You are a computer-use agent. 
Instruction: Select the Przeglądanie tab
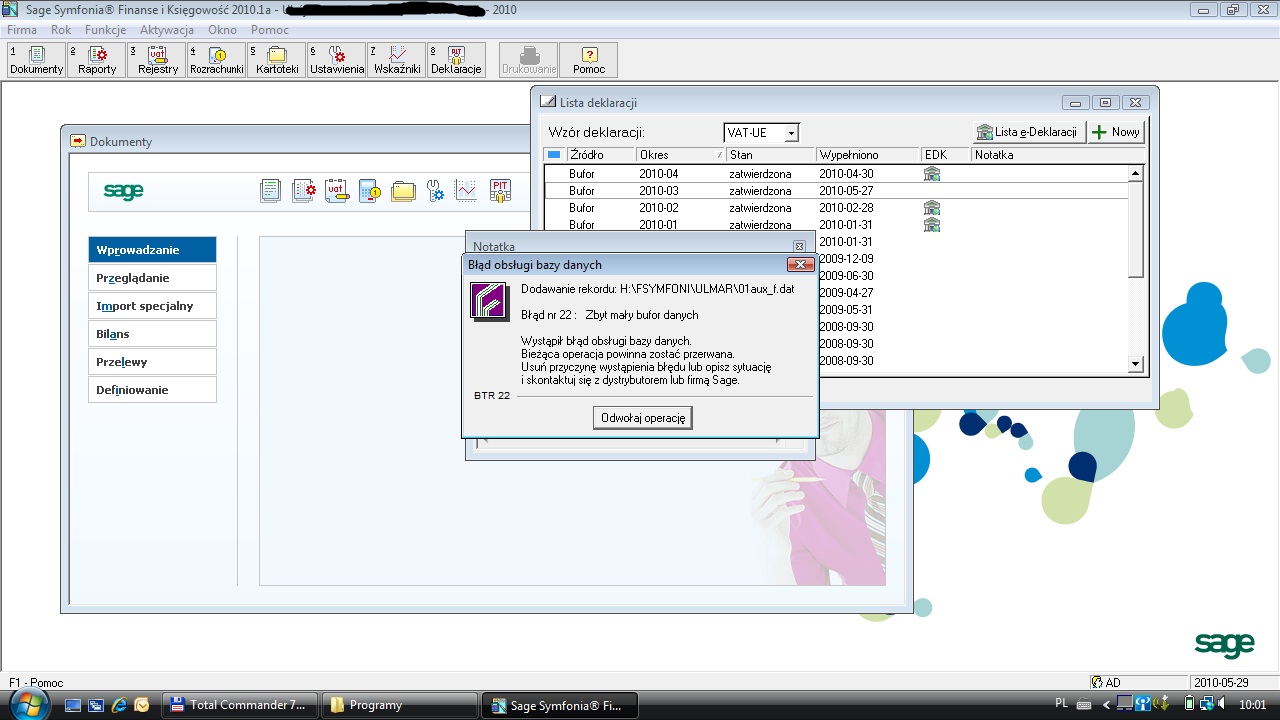coord(152,278)
